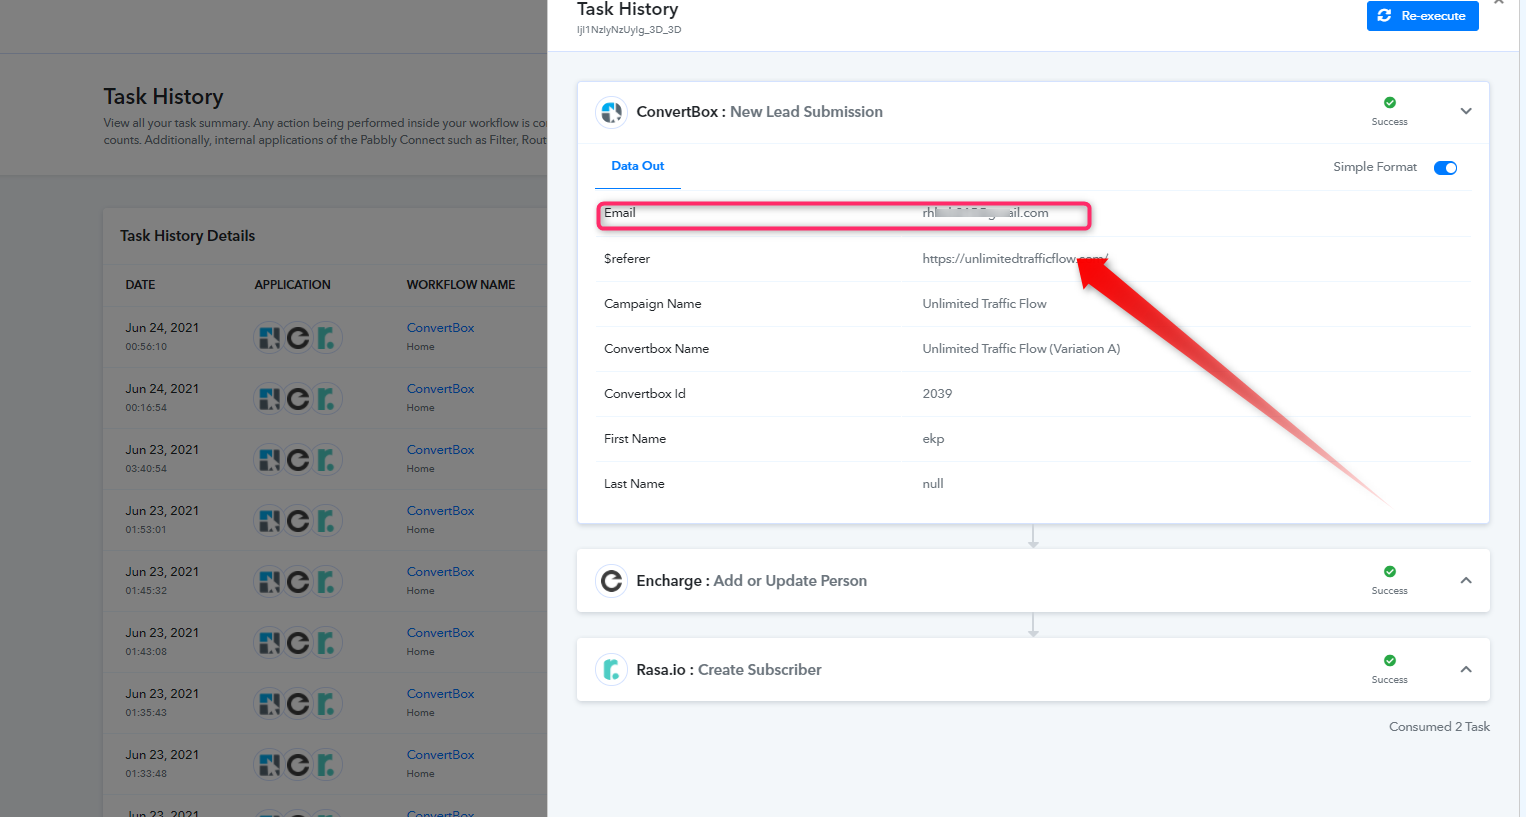The image size is (1526, 817).
Task: Click Encharge icon in Jun 23 03:40:54 row
Action: pos(298,460)
